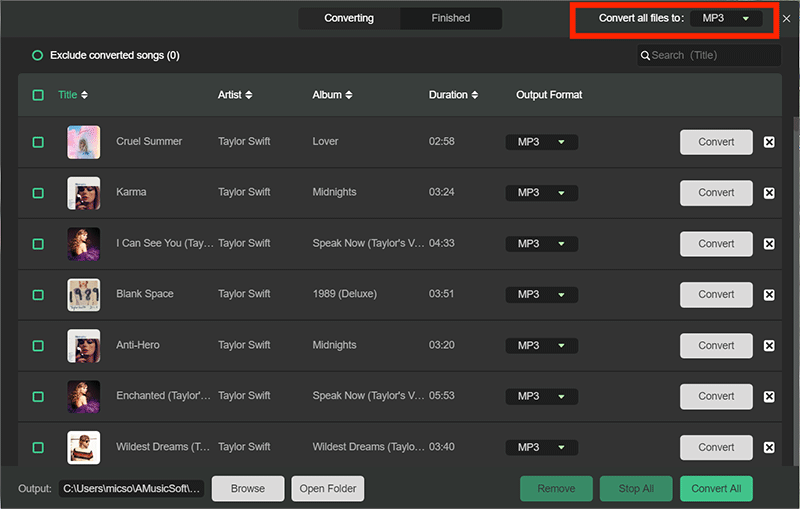Remove Anti-Hero row with X icon
This screenshot has height=509, width=800.
pyautogui.click(x=769, y=346)
